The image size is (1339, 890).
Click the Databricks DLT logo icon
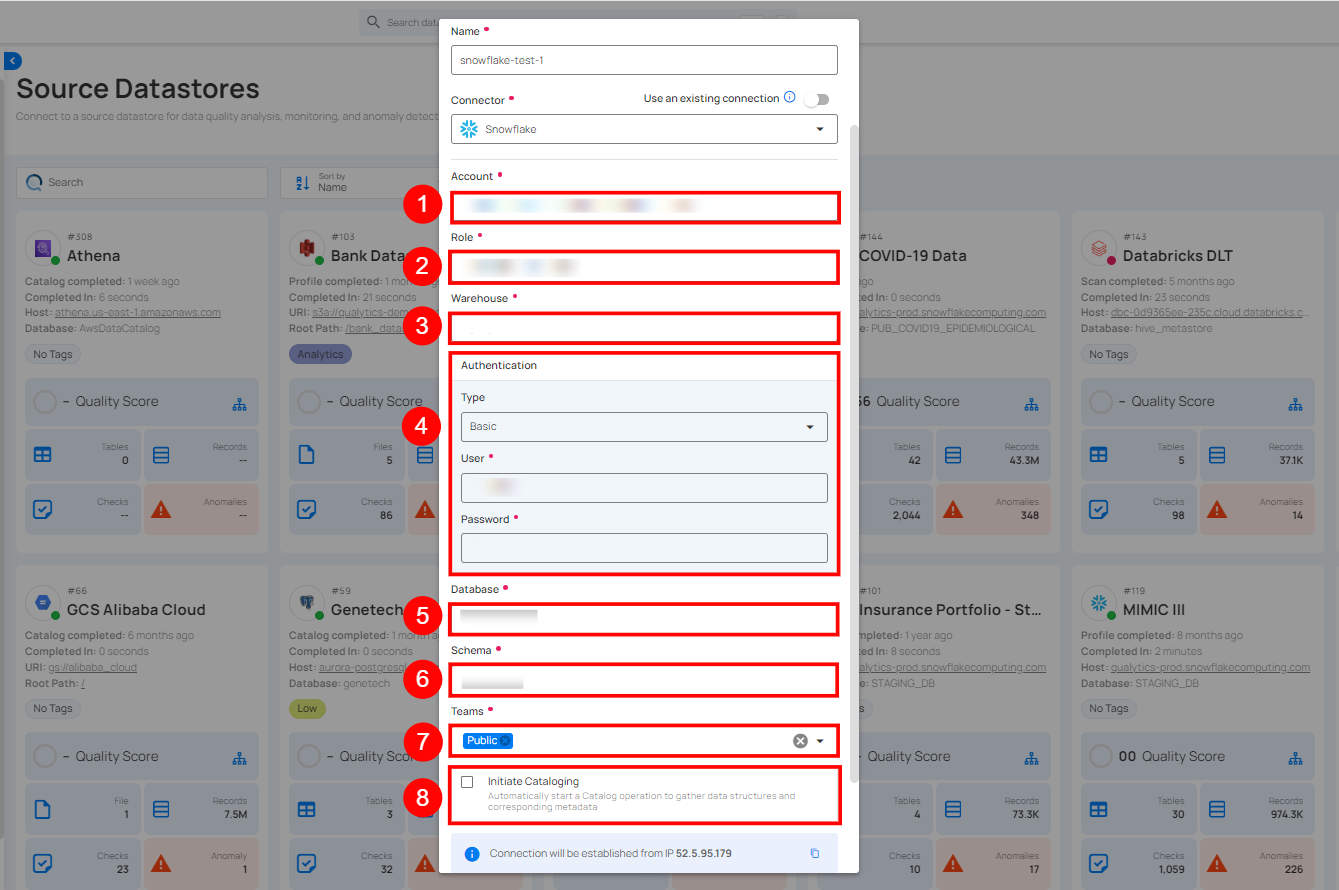[x=1099, y=247]
